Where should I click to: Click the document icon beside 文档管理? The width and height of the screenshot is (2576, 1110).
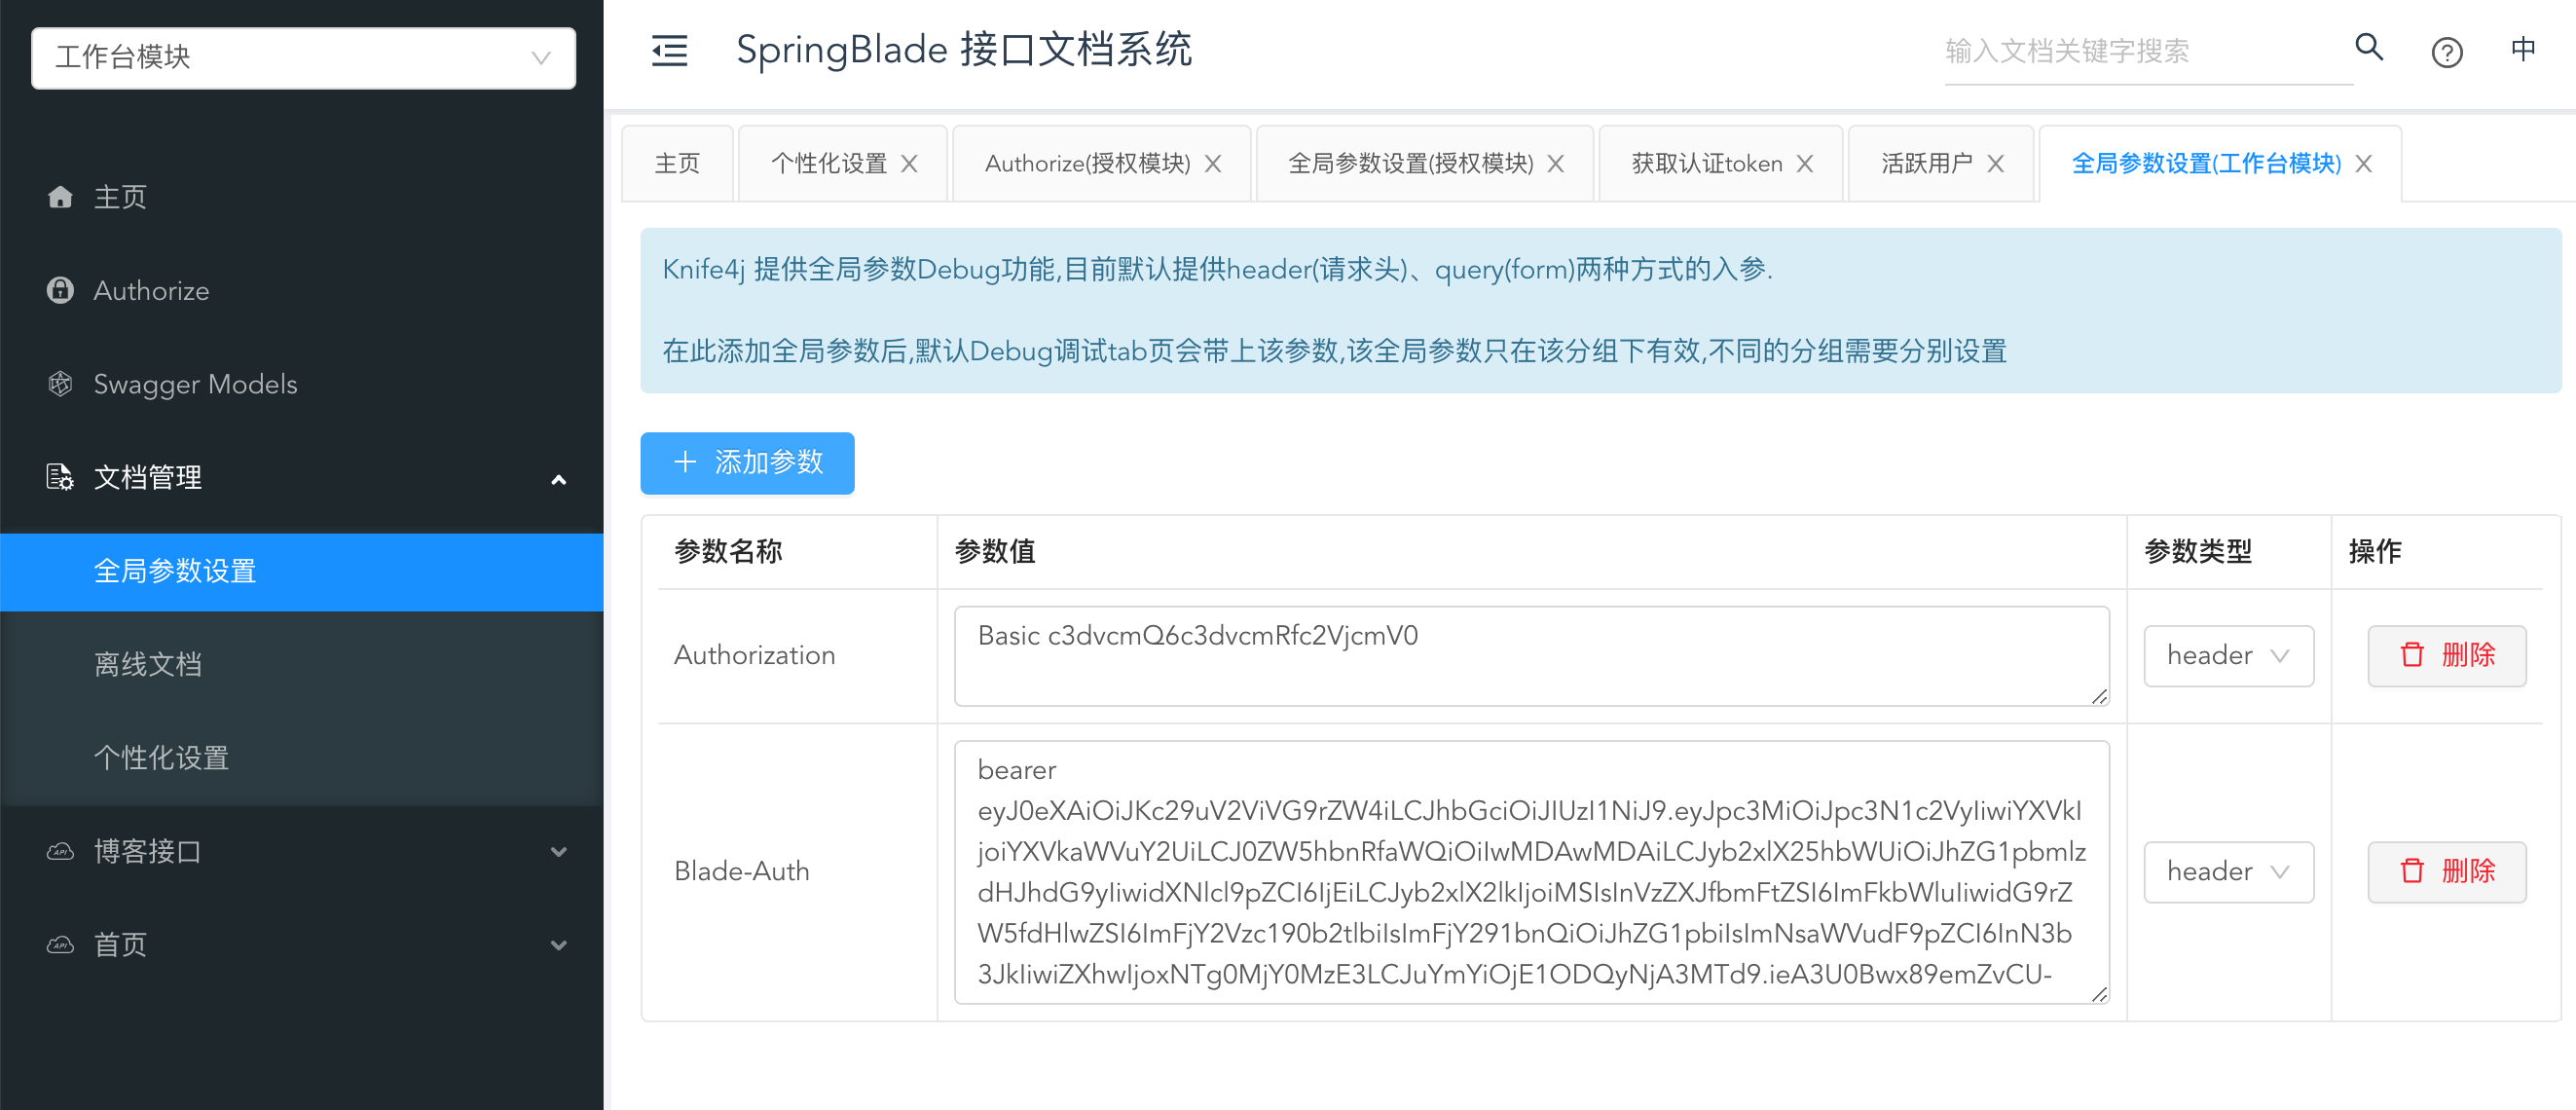60,477
